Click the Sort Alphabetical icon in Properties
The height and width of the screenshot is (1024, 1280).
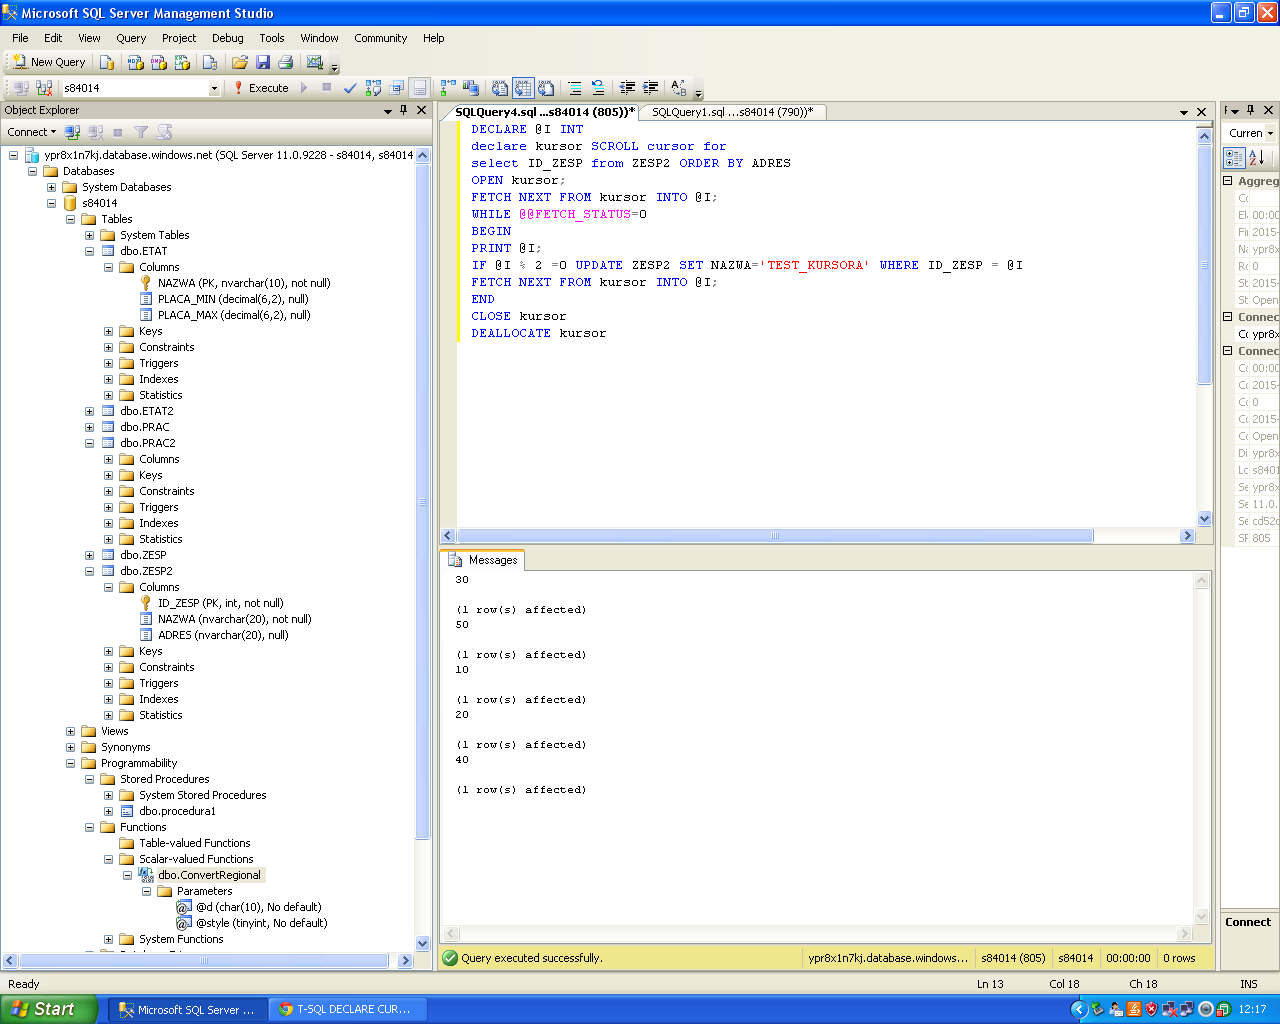pos(1257,158)
